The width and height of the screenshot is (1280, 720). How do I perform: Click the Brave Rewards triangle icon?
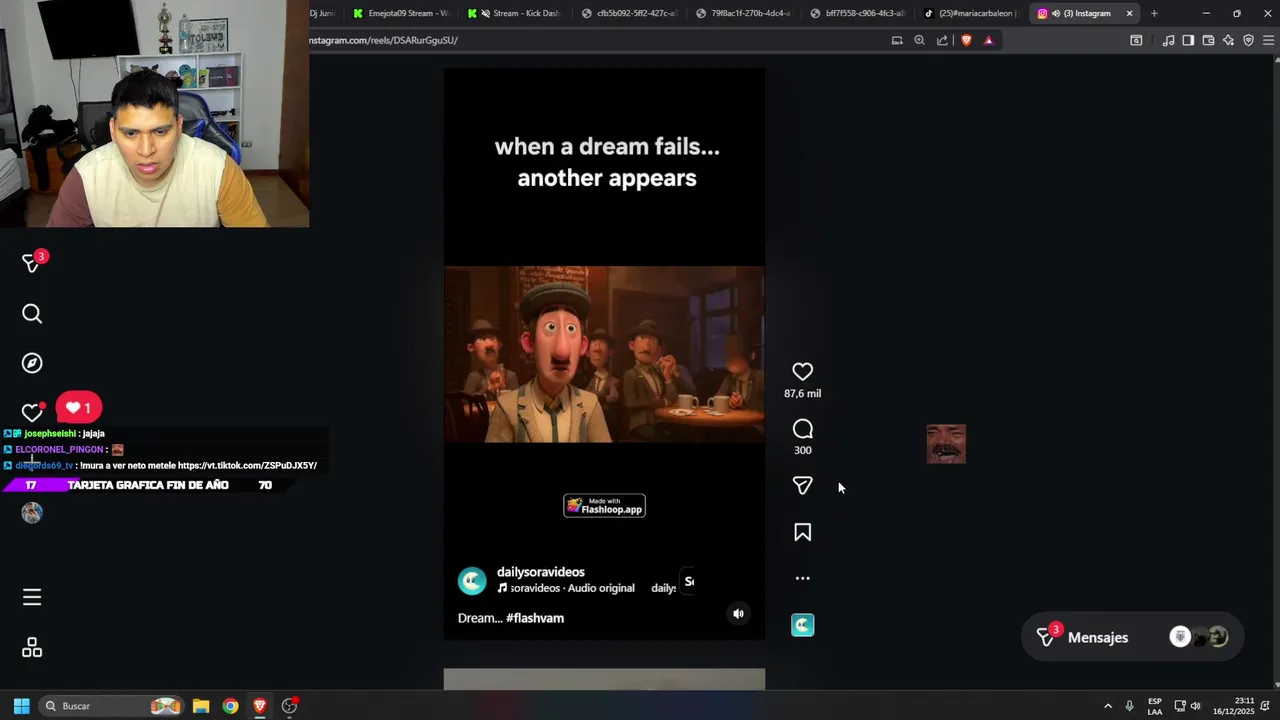989,40
